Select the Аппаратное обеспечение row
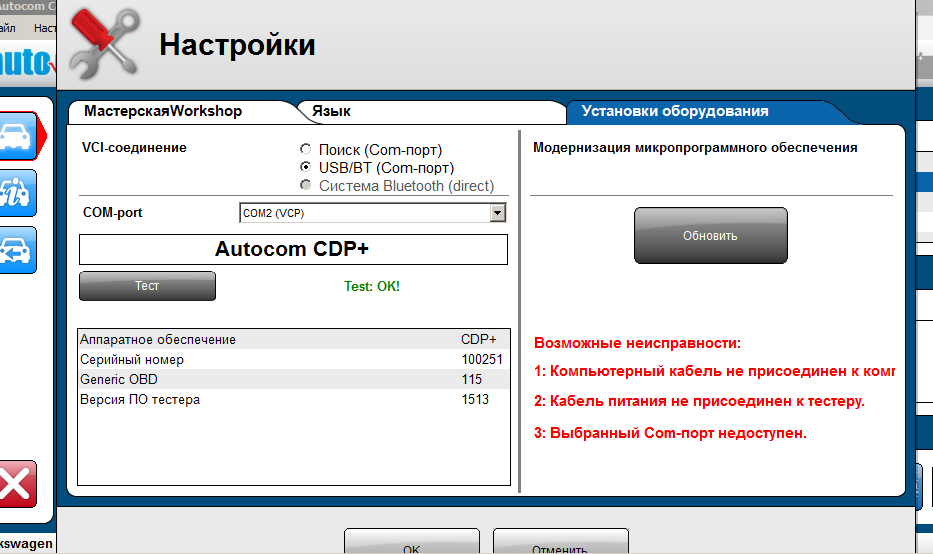This screenshot has height=554, width=933. (x=294, y=339)
